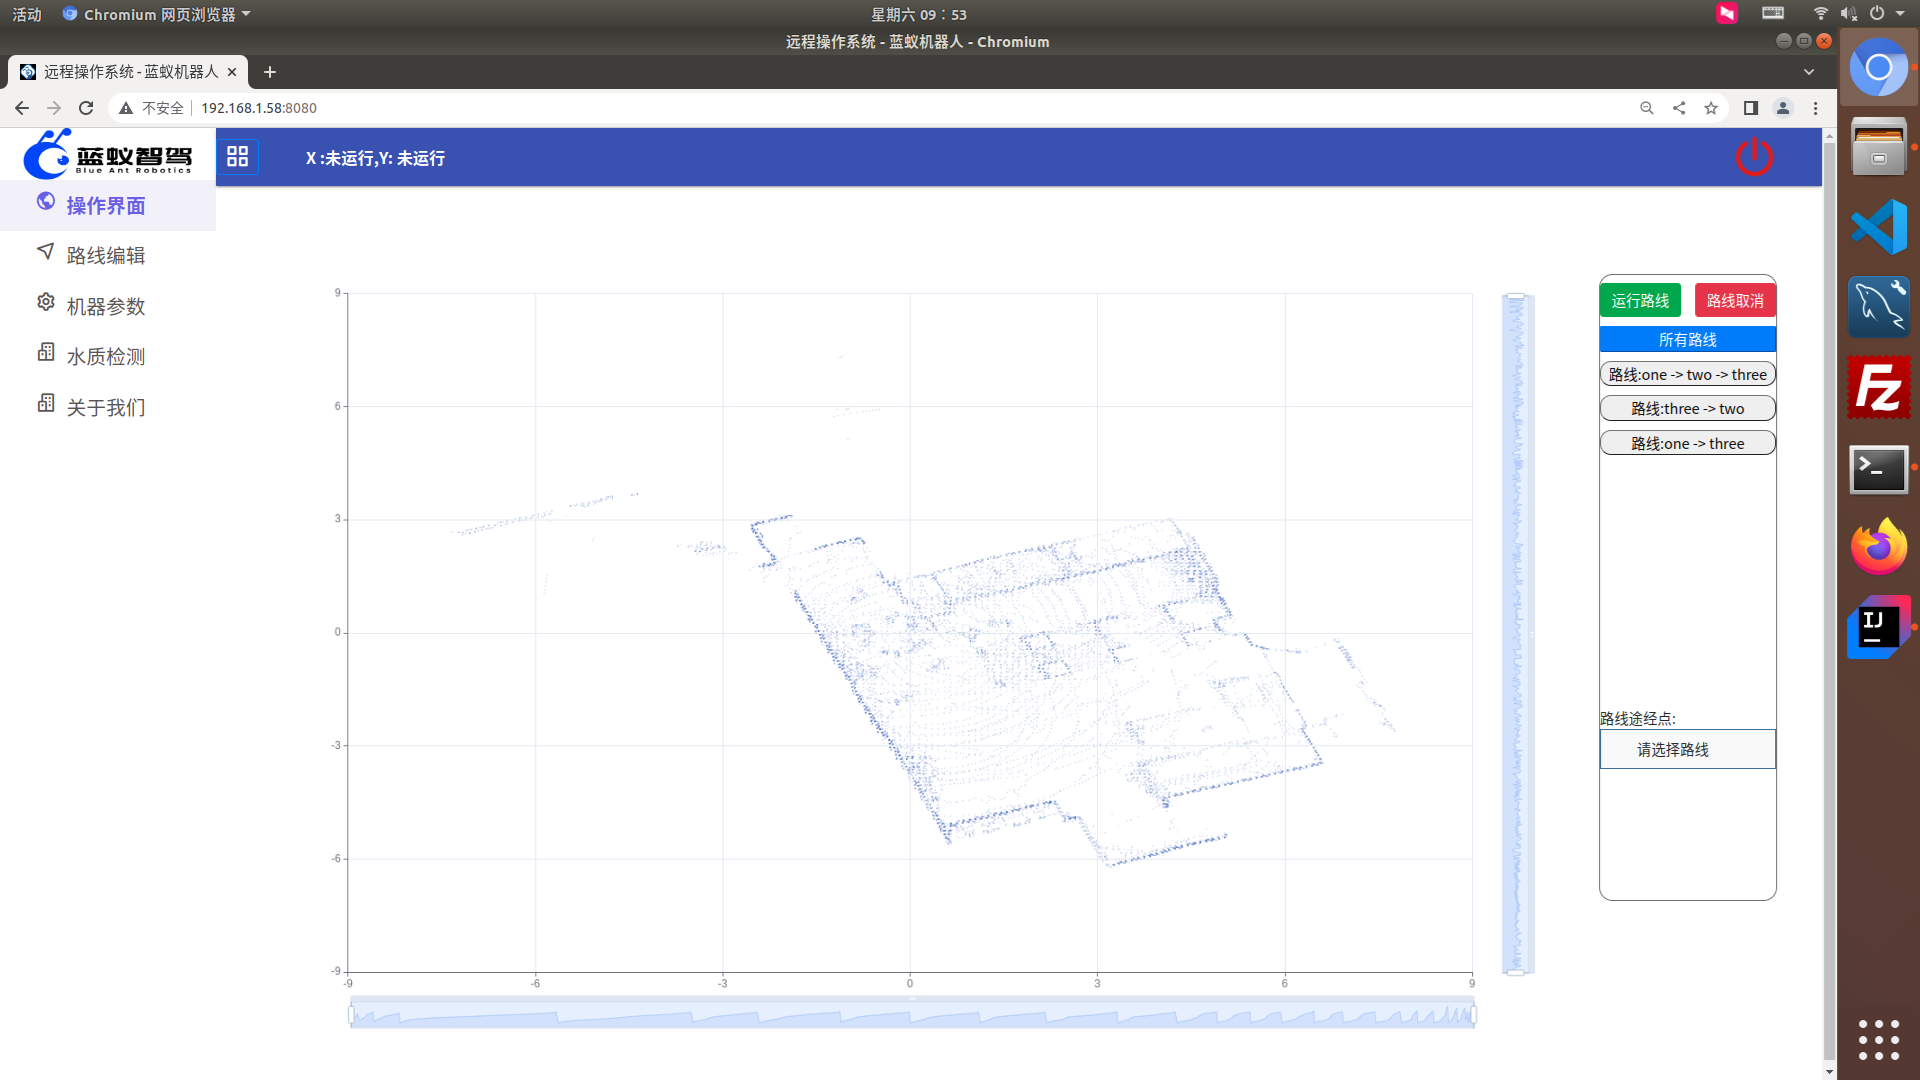The height and width of the screenshot is (1080, 1920).
Task: Launch Visual Studio Code from the dock
Action: (1879, 227)
